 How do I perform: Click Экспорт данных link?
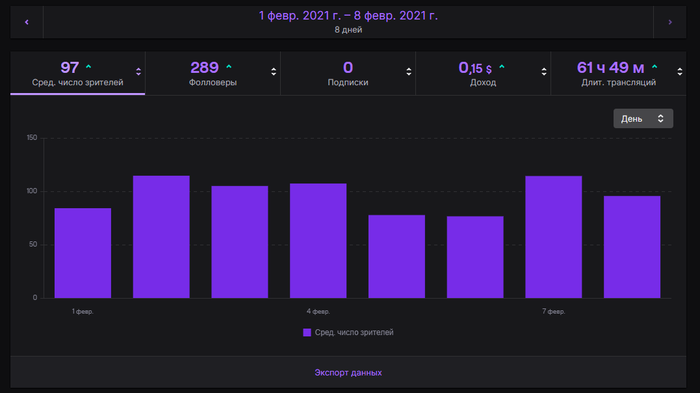pyautogui.click(x=348, y=372)
